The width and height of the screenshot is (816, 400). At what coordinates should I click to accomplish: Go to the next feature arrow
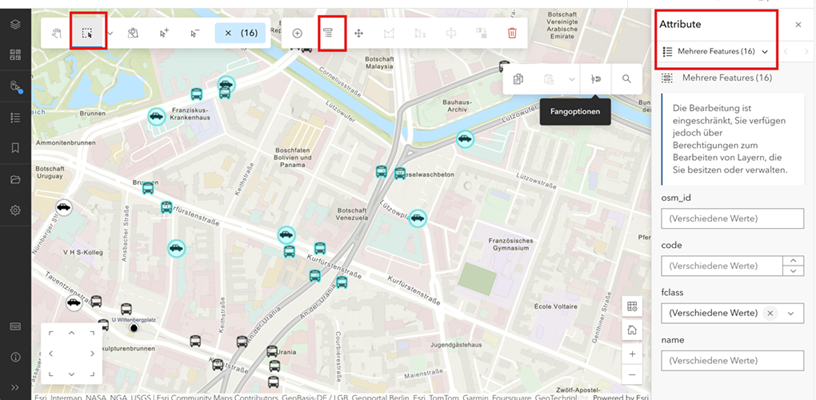807,51
